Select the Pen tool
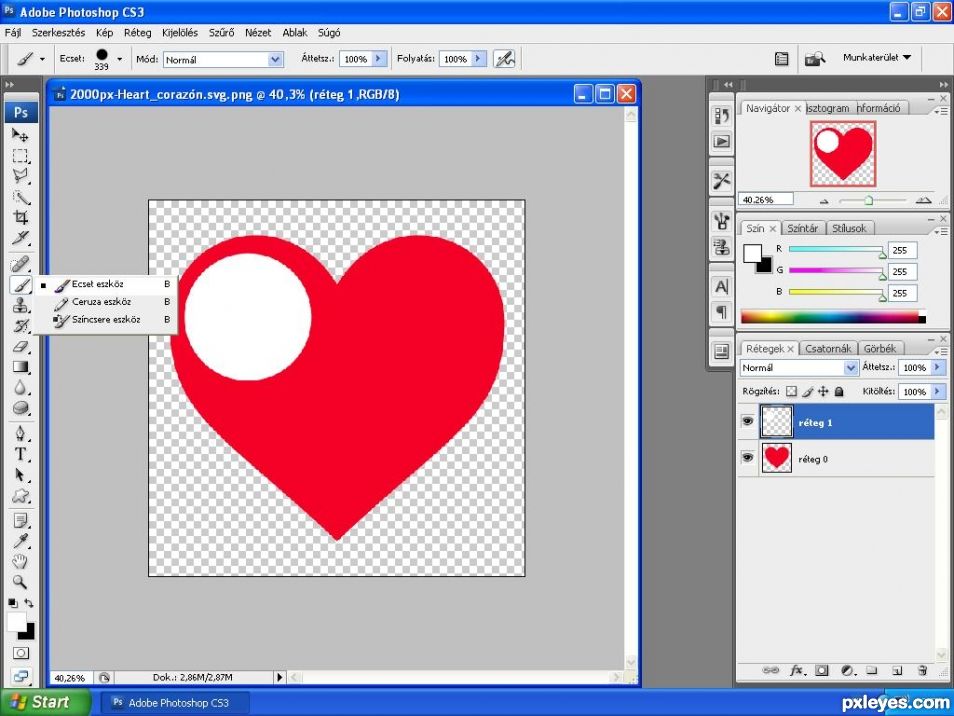Screen dimensions: 954x716 [x=20, y=433]
